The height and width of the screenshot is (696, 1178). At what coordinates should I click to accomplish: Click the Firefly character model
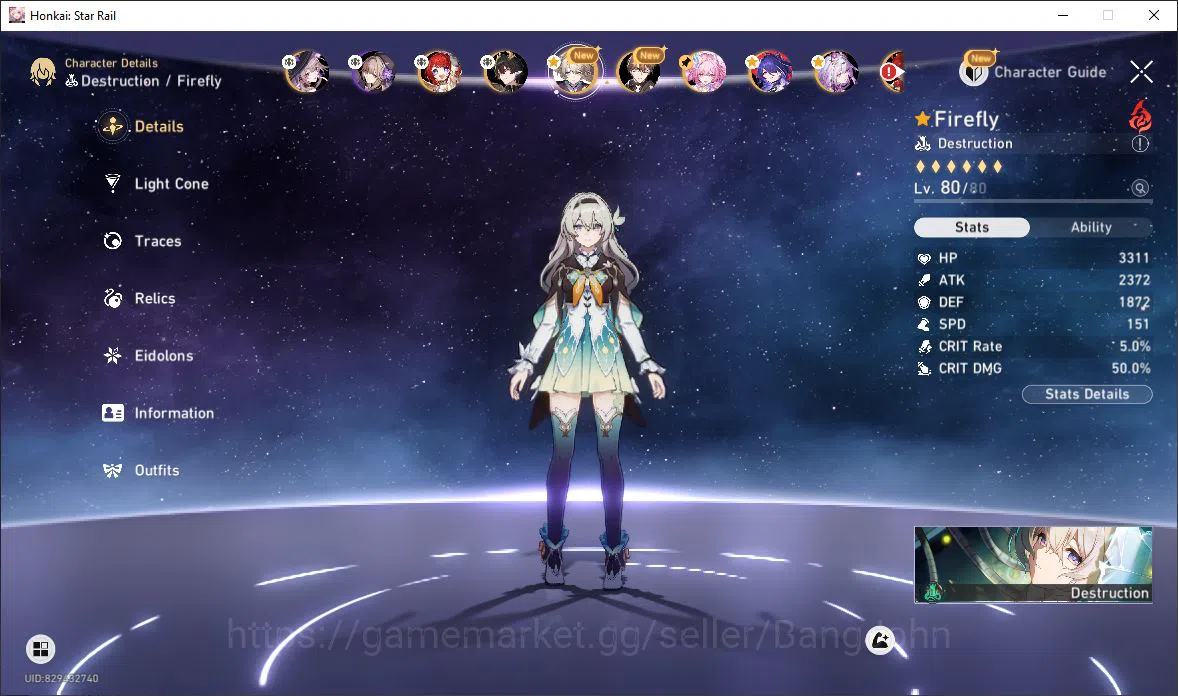587,389
